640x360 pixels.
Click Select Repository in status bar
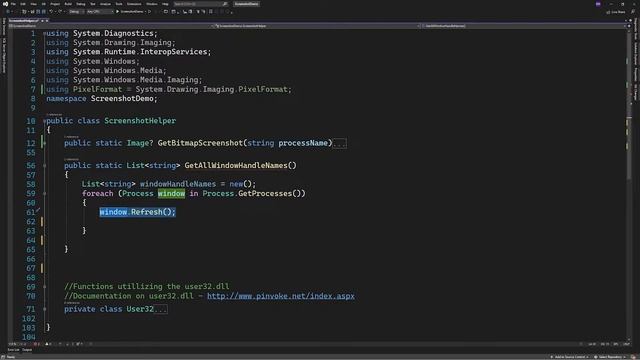coord(610,357)
